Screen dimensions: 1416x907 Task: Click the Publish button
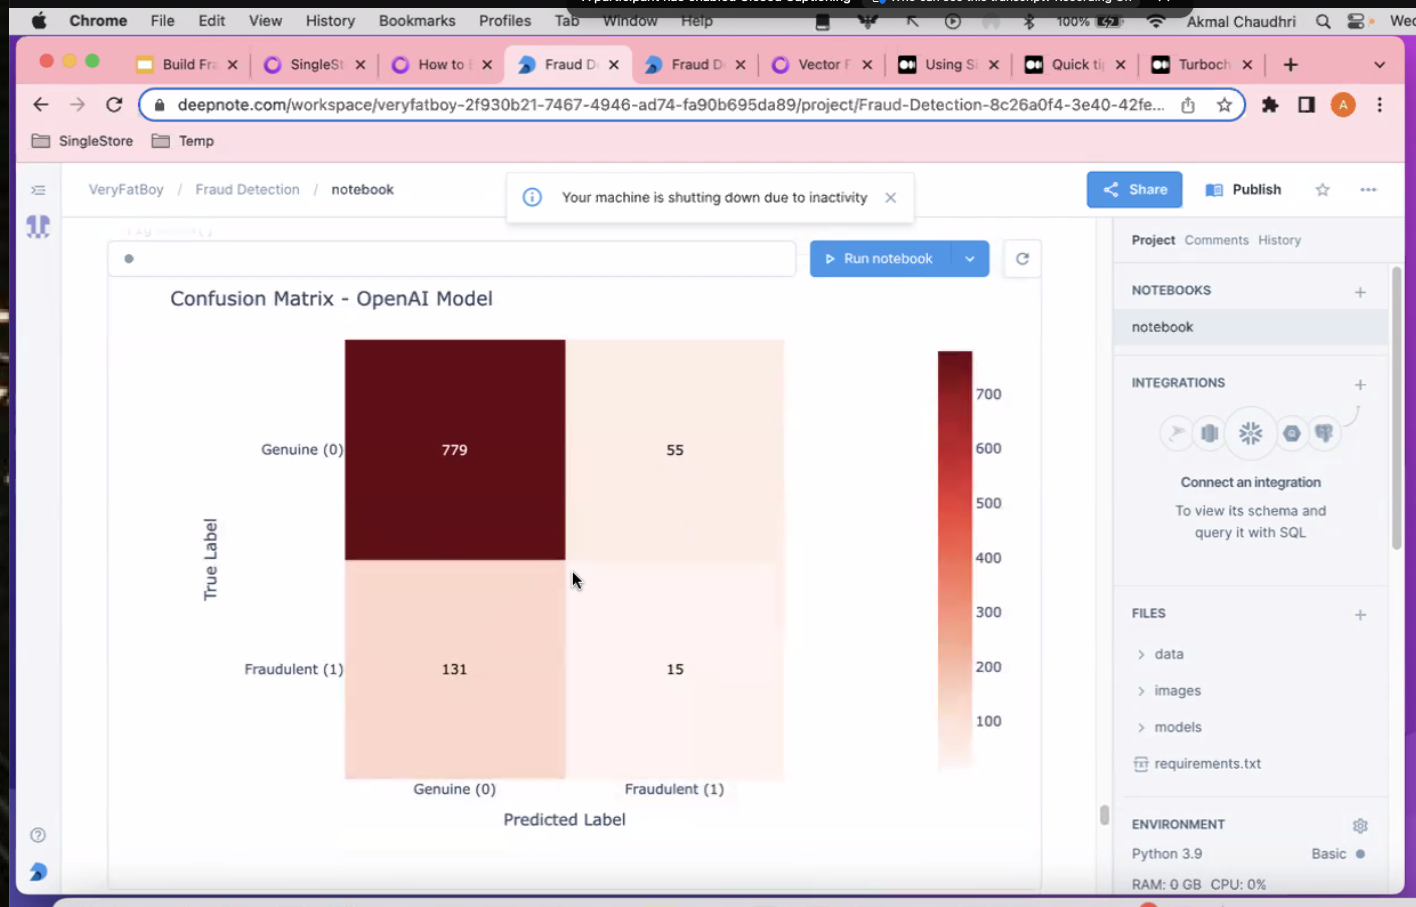coord(1243,190)
